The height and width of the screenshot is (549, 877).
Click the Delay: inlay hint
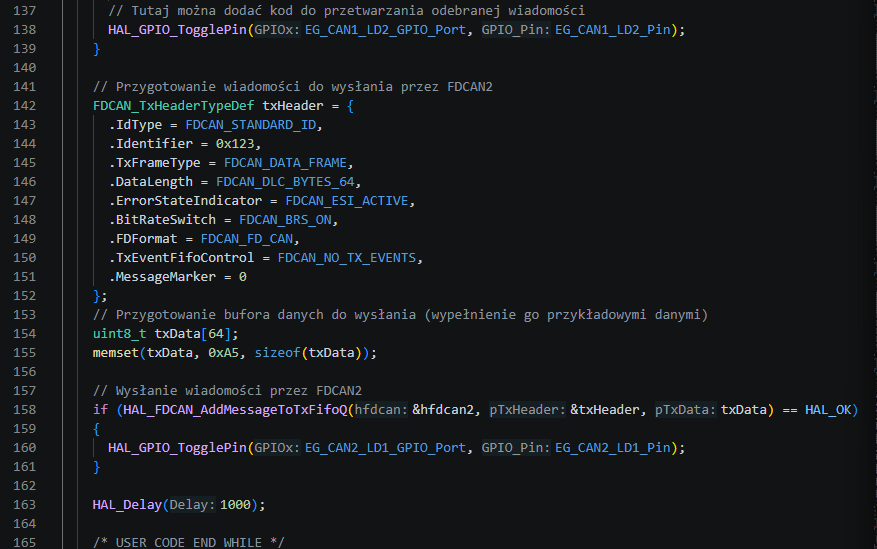[x=192, y=505]
